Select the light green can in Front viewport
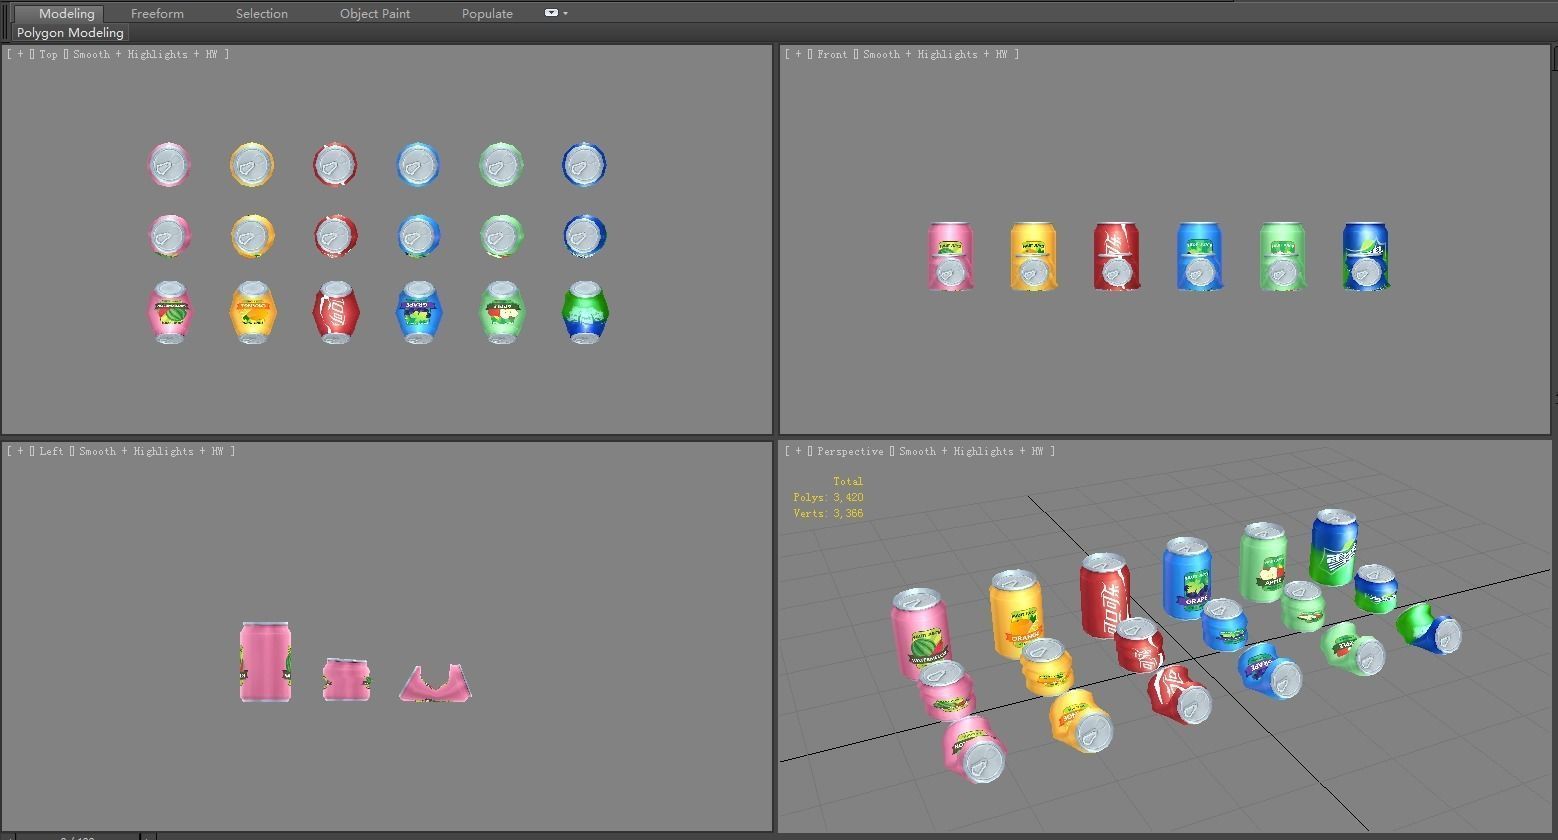The height and width of the screenshot is (840, 1558). pyautogui.click(x=1282, y=257)
